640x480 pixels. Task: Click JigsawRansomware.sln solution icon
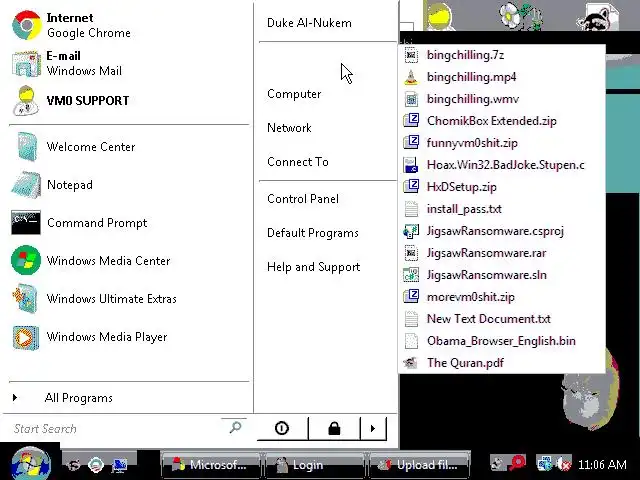[x=411, y=275]
